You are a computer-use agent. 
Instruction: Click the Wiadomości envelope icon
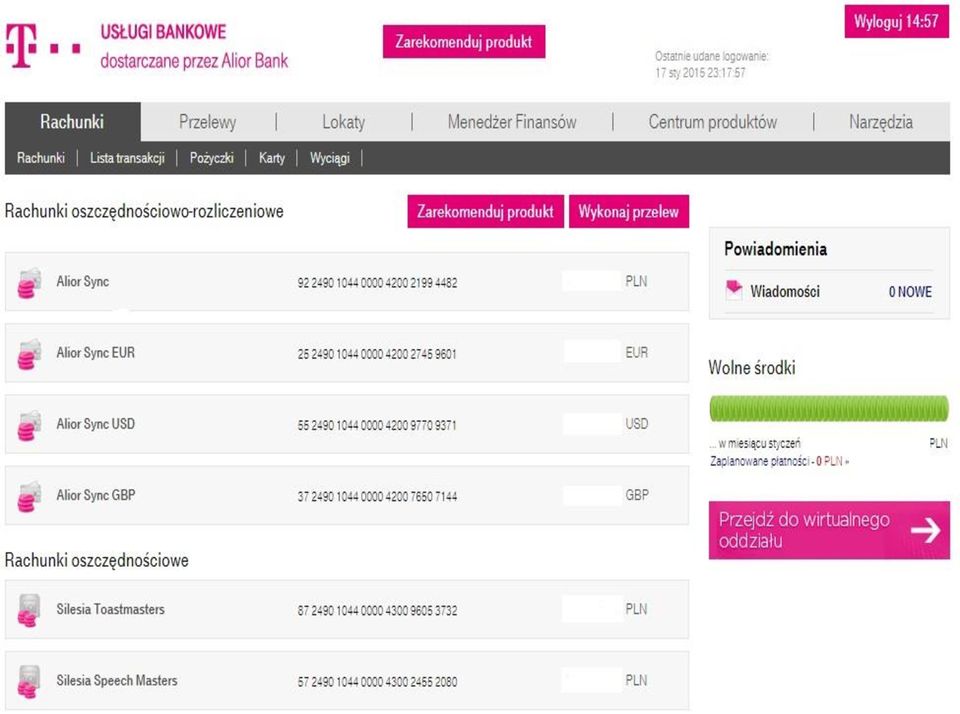(733, 290)
